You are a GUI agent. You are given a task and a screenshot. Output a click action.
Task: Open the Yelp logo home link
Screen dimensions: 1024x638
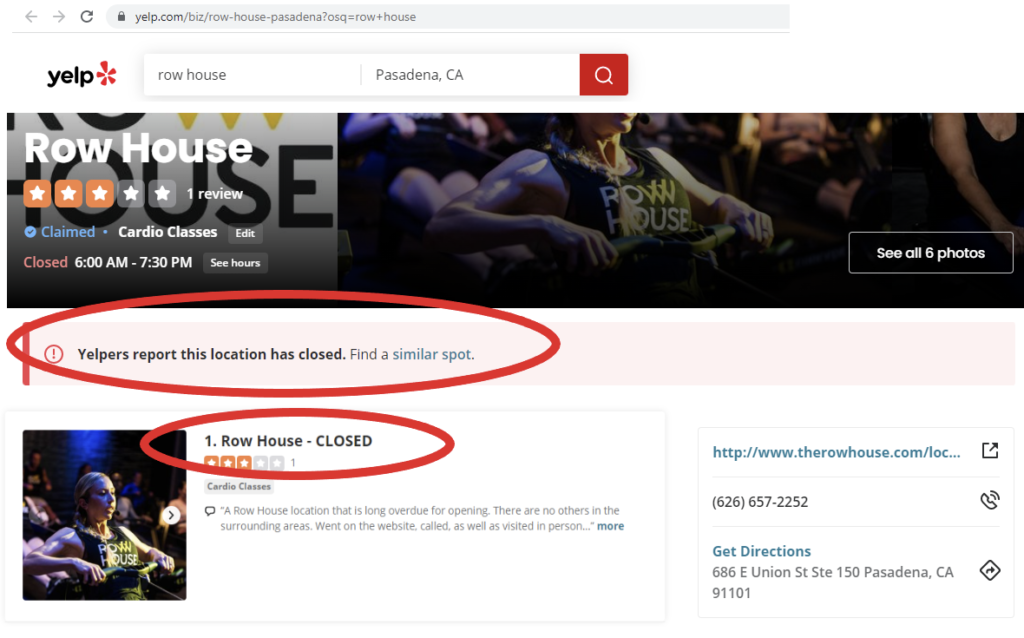pyautogui.click(x=82, y=74)
